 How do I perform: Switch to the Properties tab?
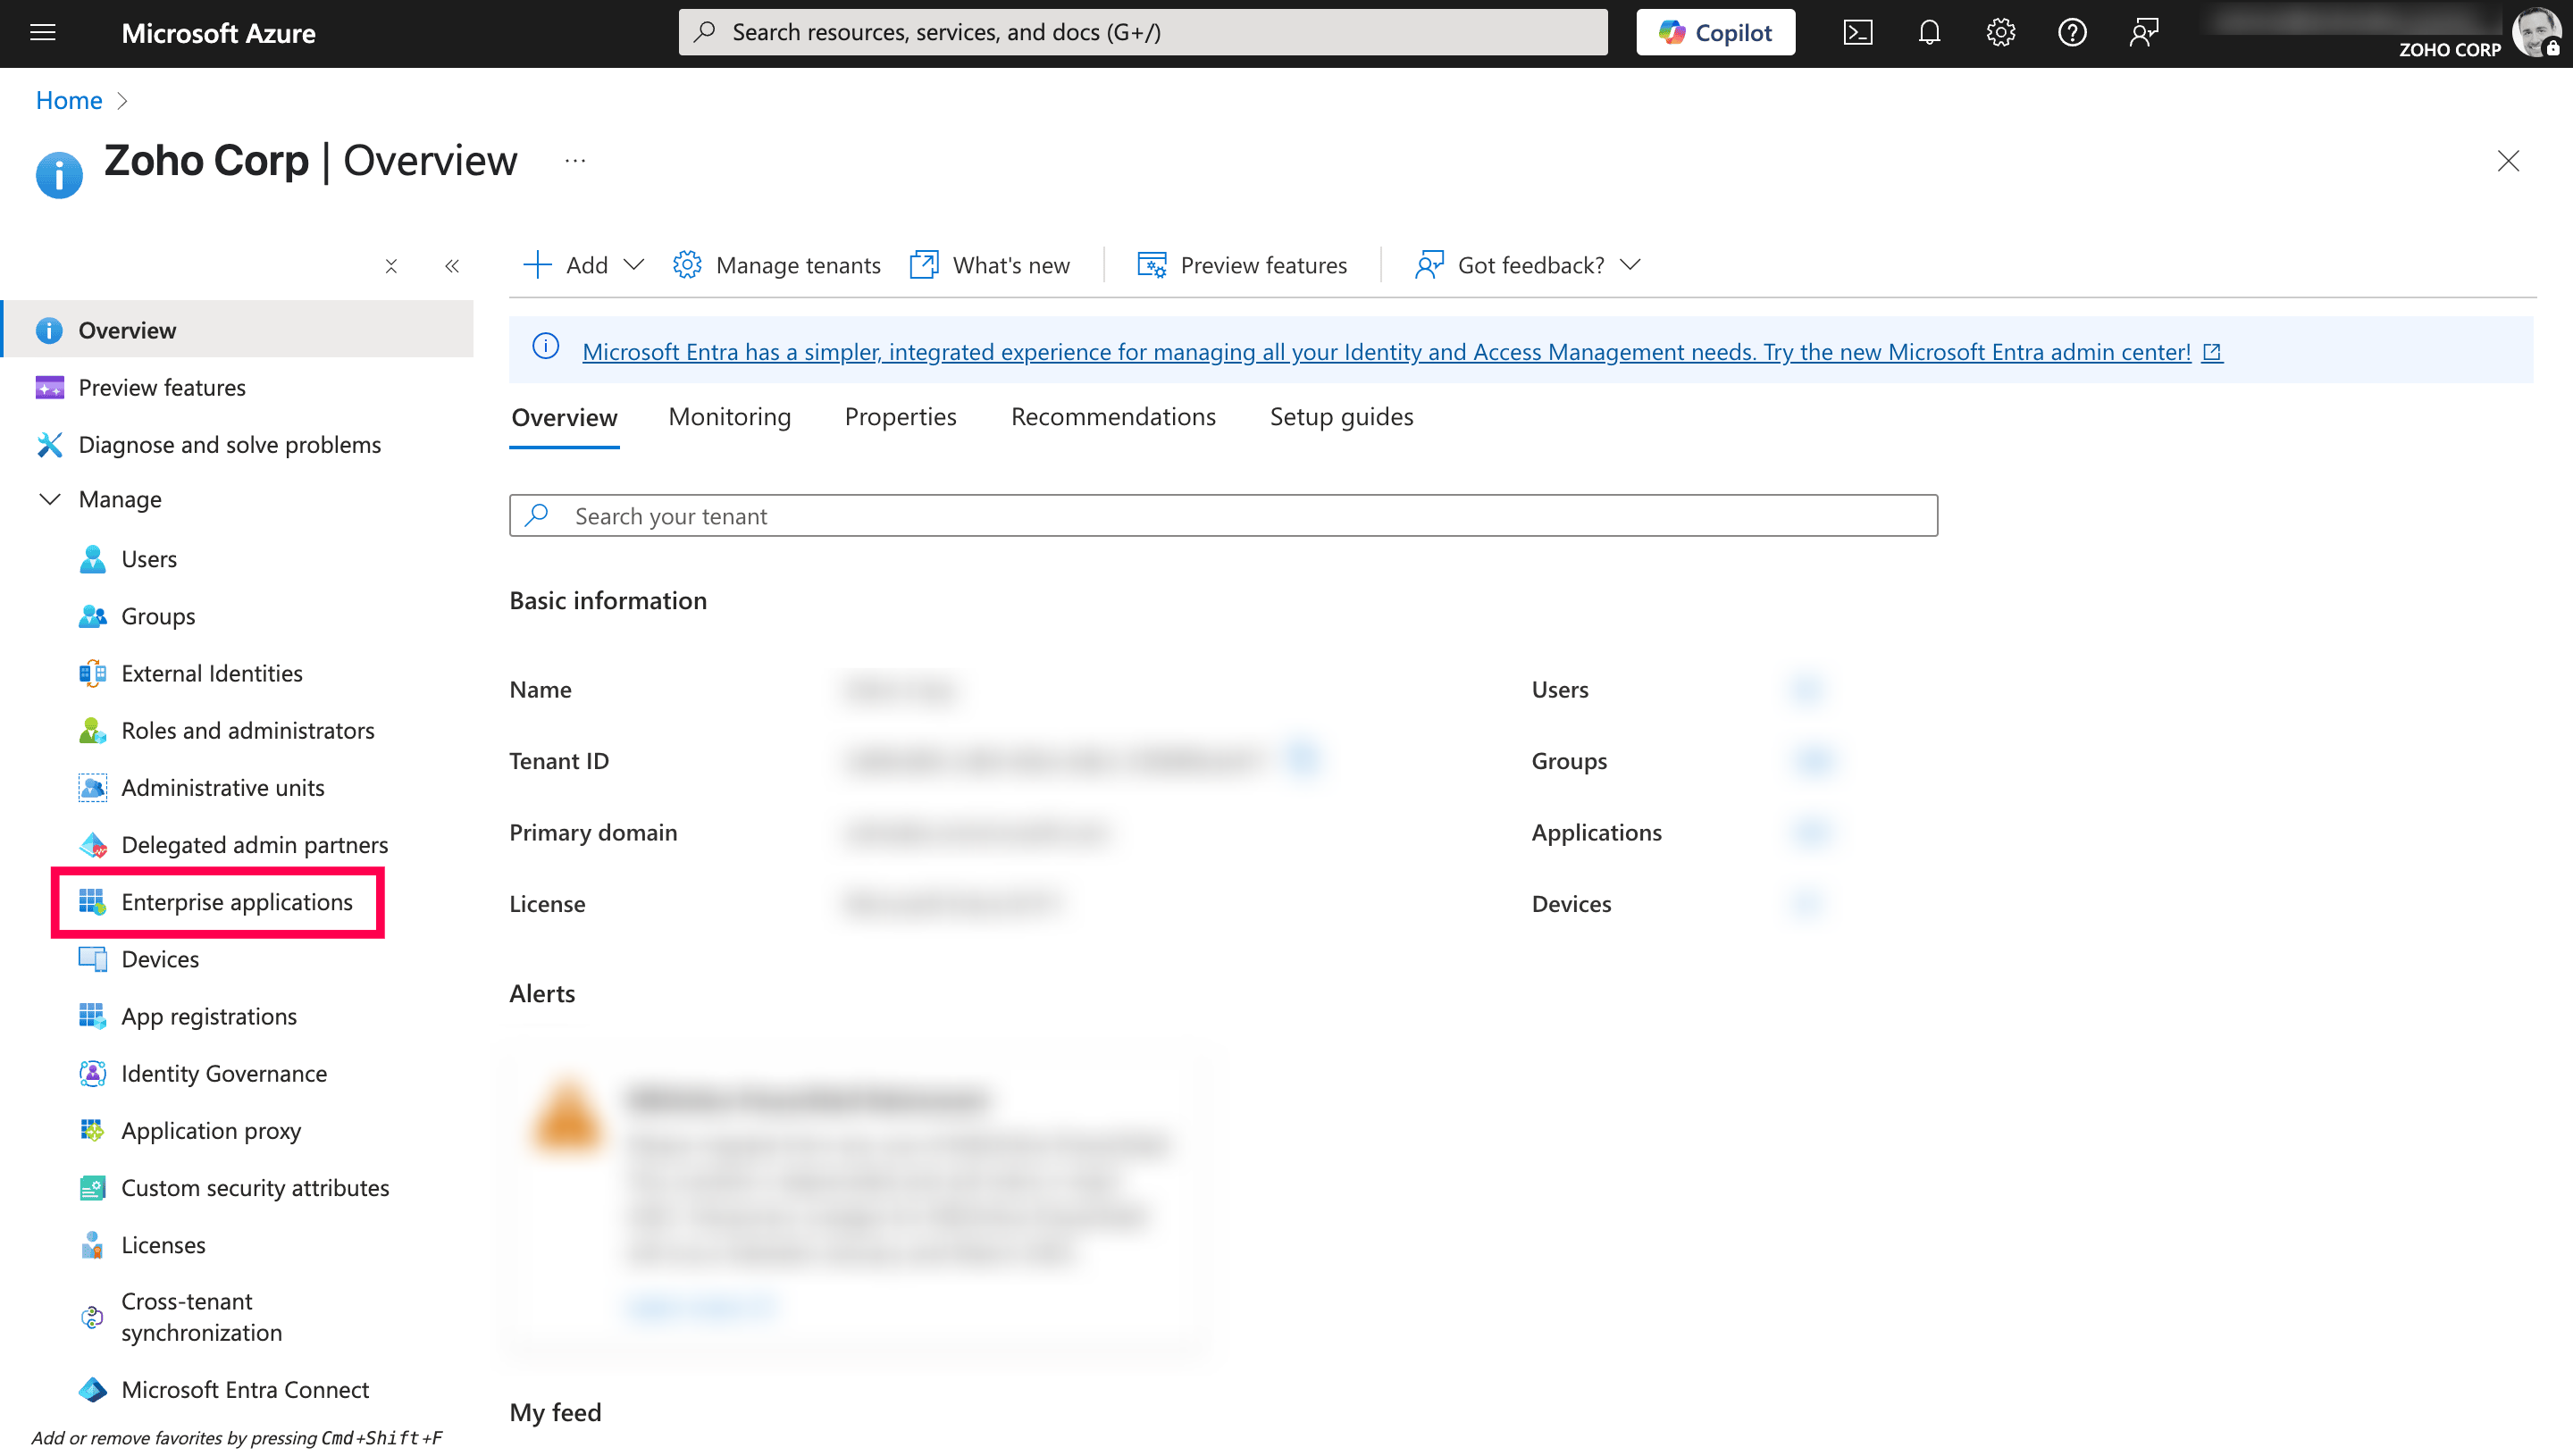(900, 417)
